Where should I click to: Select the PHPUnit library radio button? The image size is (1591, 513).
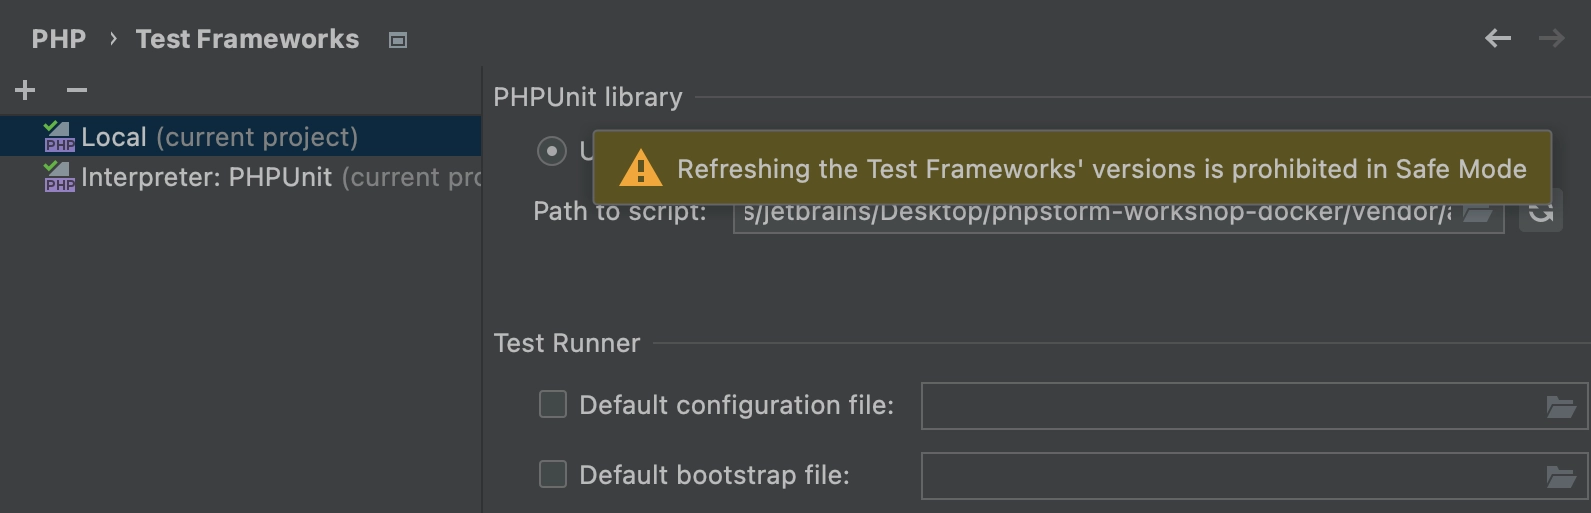(552, 151)
